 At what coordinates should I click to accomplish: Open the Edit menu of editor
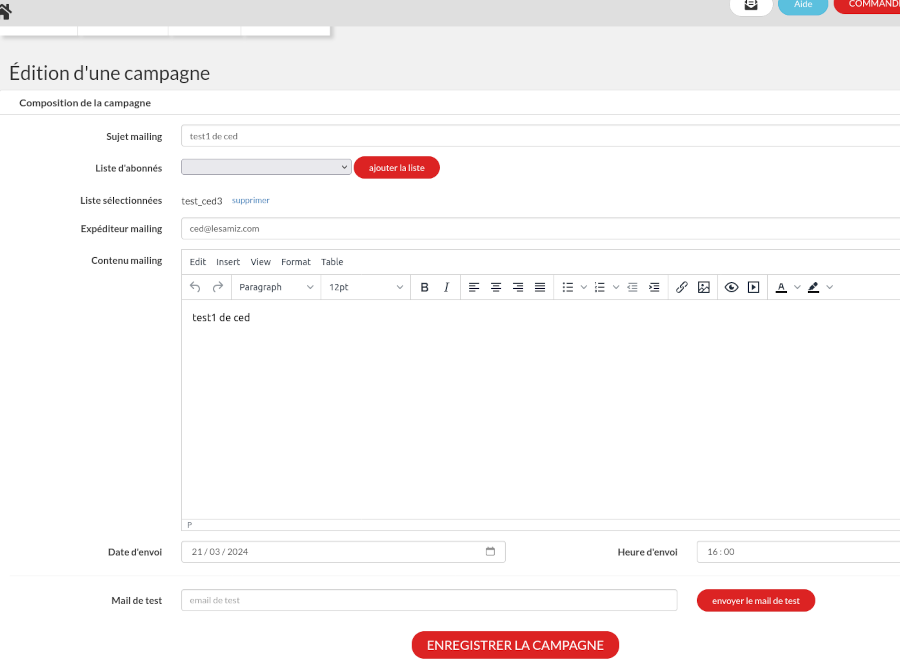[x=197, y=262]
